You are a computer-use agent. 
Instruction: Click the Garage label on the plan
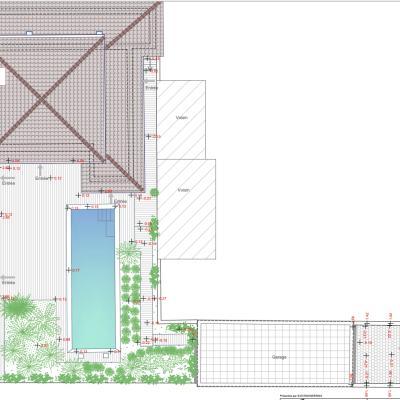click(279, 357)
